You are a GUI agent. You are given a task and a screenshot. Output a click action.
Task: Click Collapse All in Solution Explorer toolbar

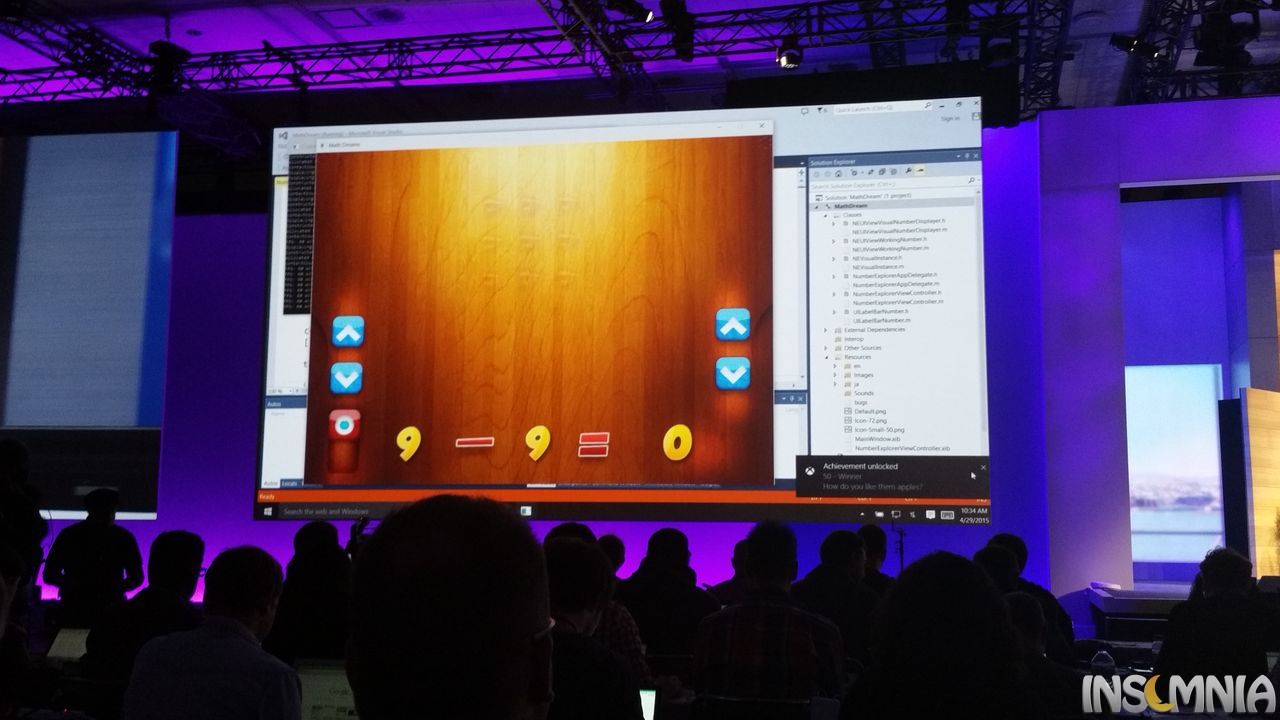click(882, 172)
